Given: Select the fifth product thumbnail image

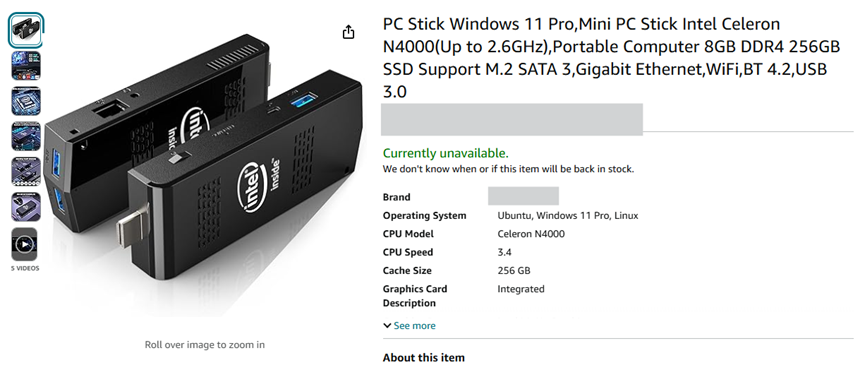Looking at the screenshot, I should tap(26, 171).
